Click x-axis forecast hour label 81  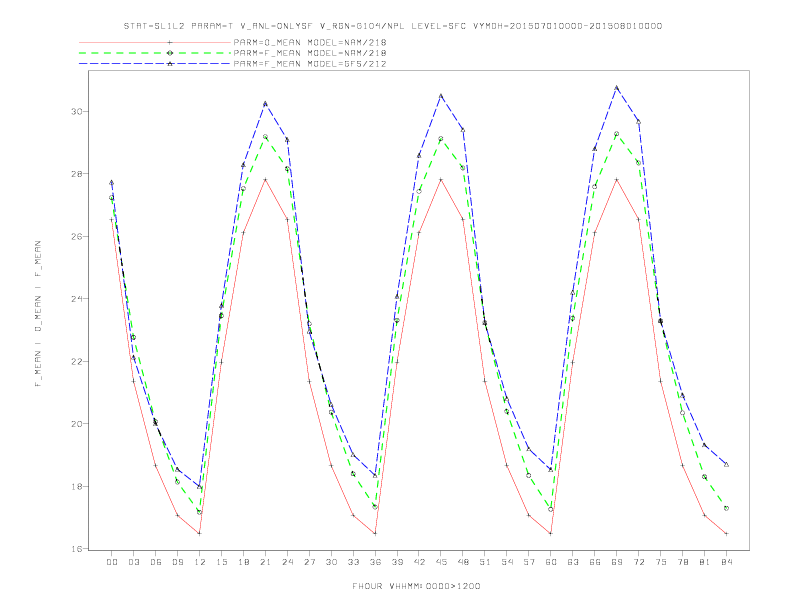(x=705, y=562)
